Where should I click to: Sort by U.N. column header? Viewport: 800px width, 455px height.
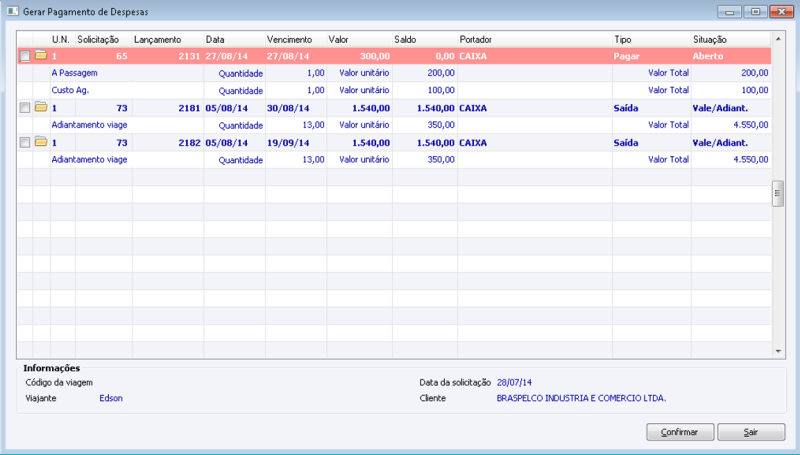(x=63, y=39)
